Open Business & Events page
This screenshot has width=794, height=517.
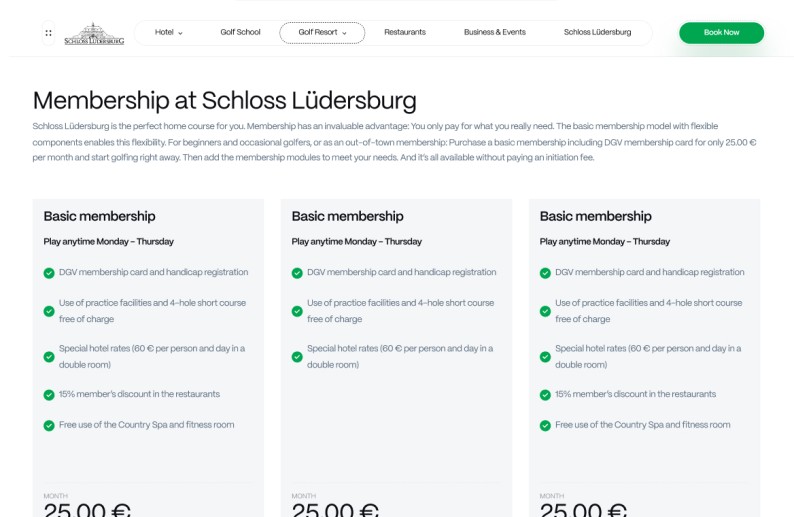click(494, 33)
